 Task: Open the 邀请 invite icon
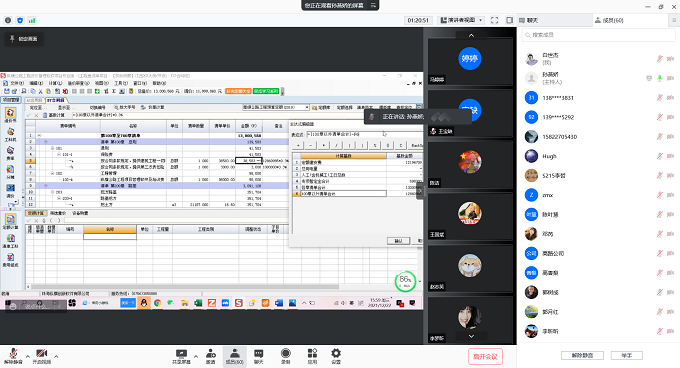coord(211,356)
